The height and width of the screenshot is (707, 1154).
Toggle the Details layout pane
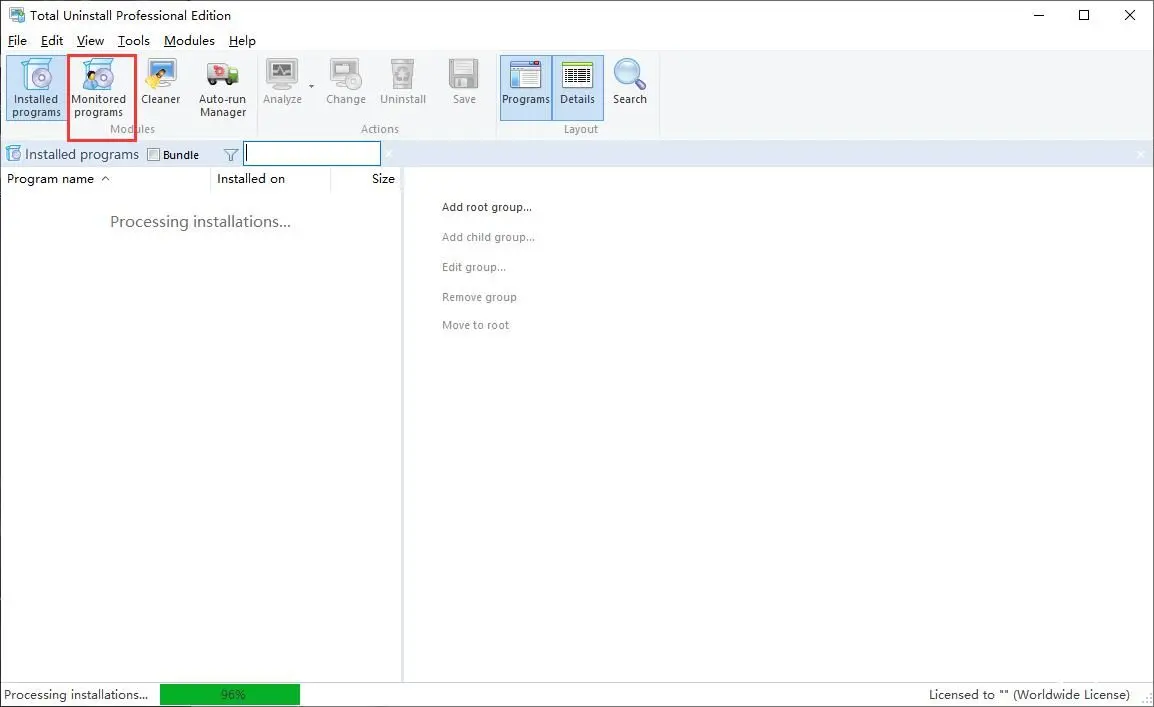pos(578,88)
